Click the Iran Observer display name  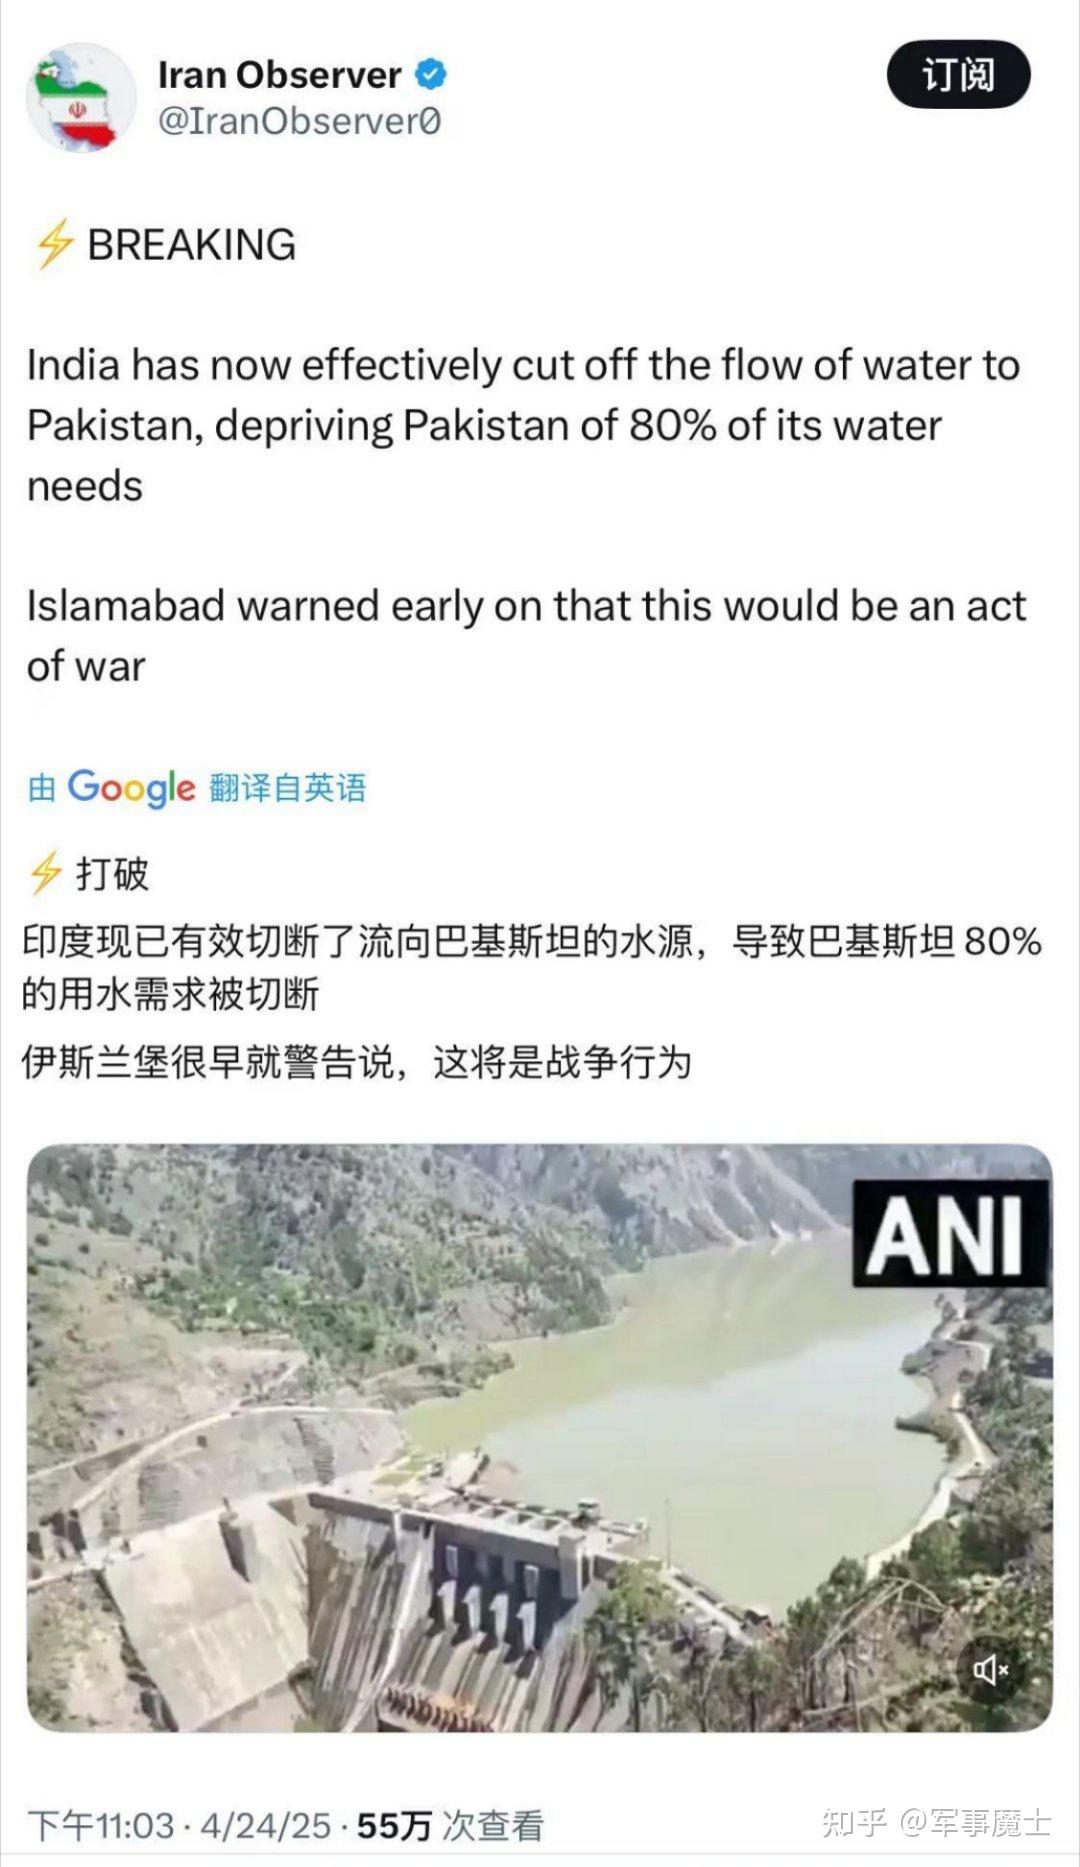[279, 75]
